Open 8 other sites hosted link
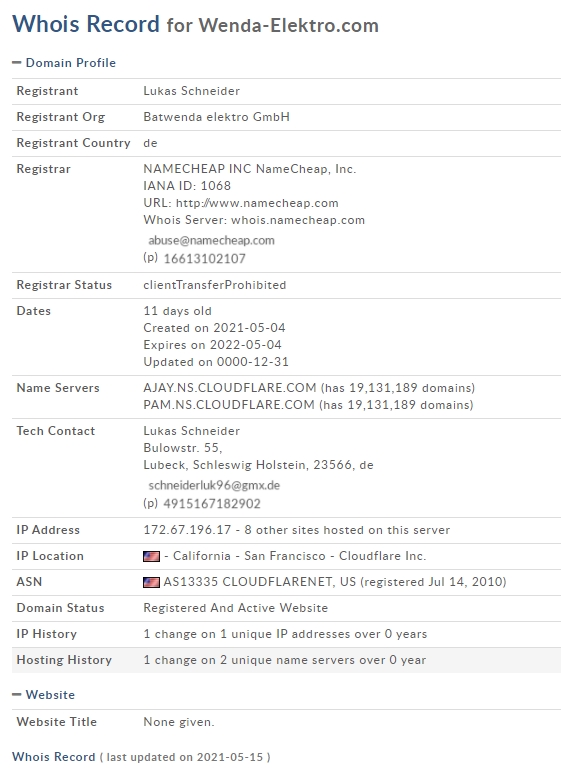This screenshot has width=561, height=770. click(347, 530)
